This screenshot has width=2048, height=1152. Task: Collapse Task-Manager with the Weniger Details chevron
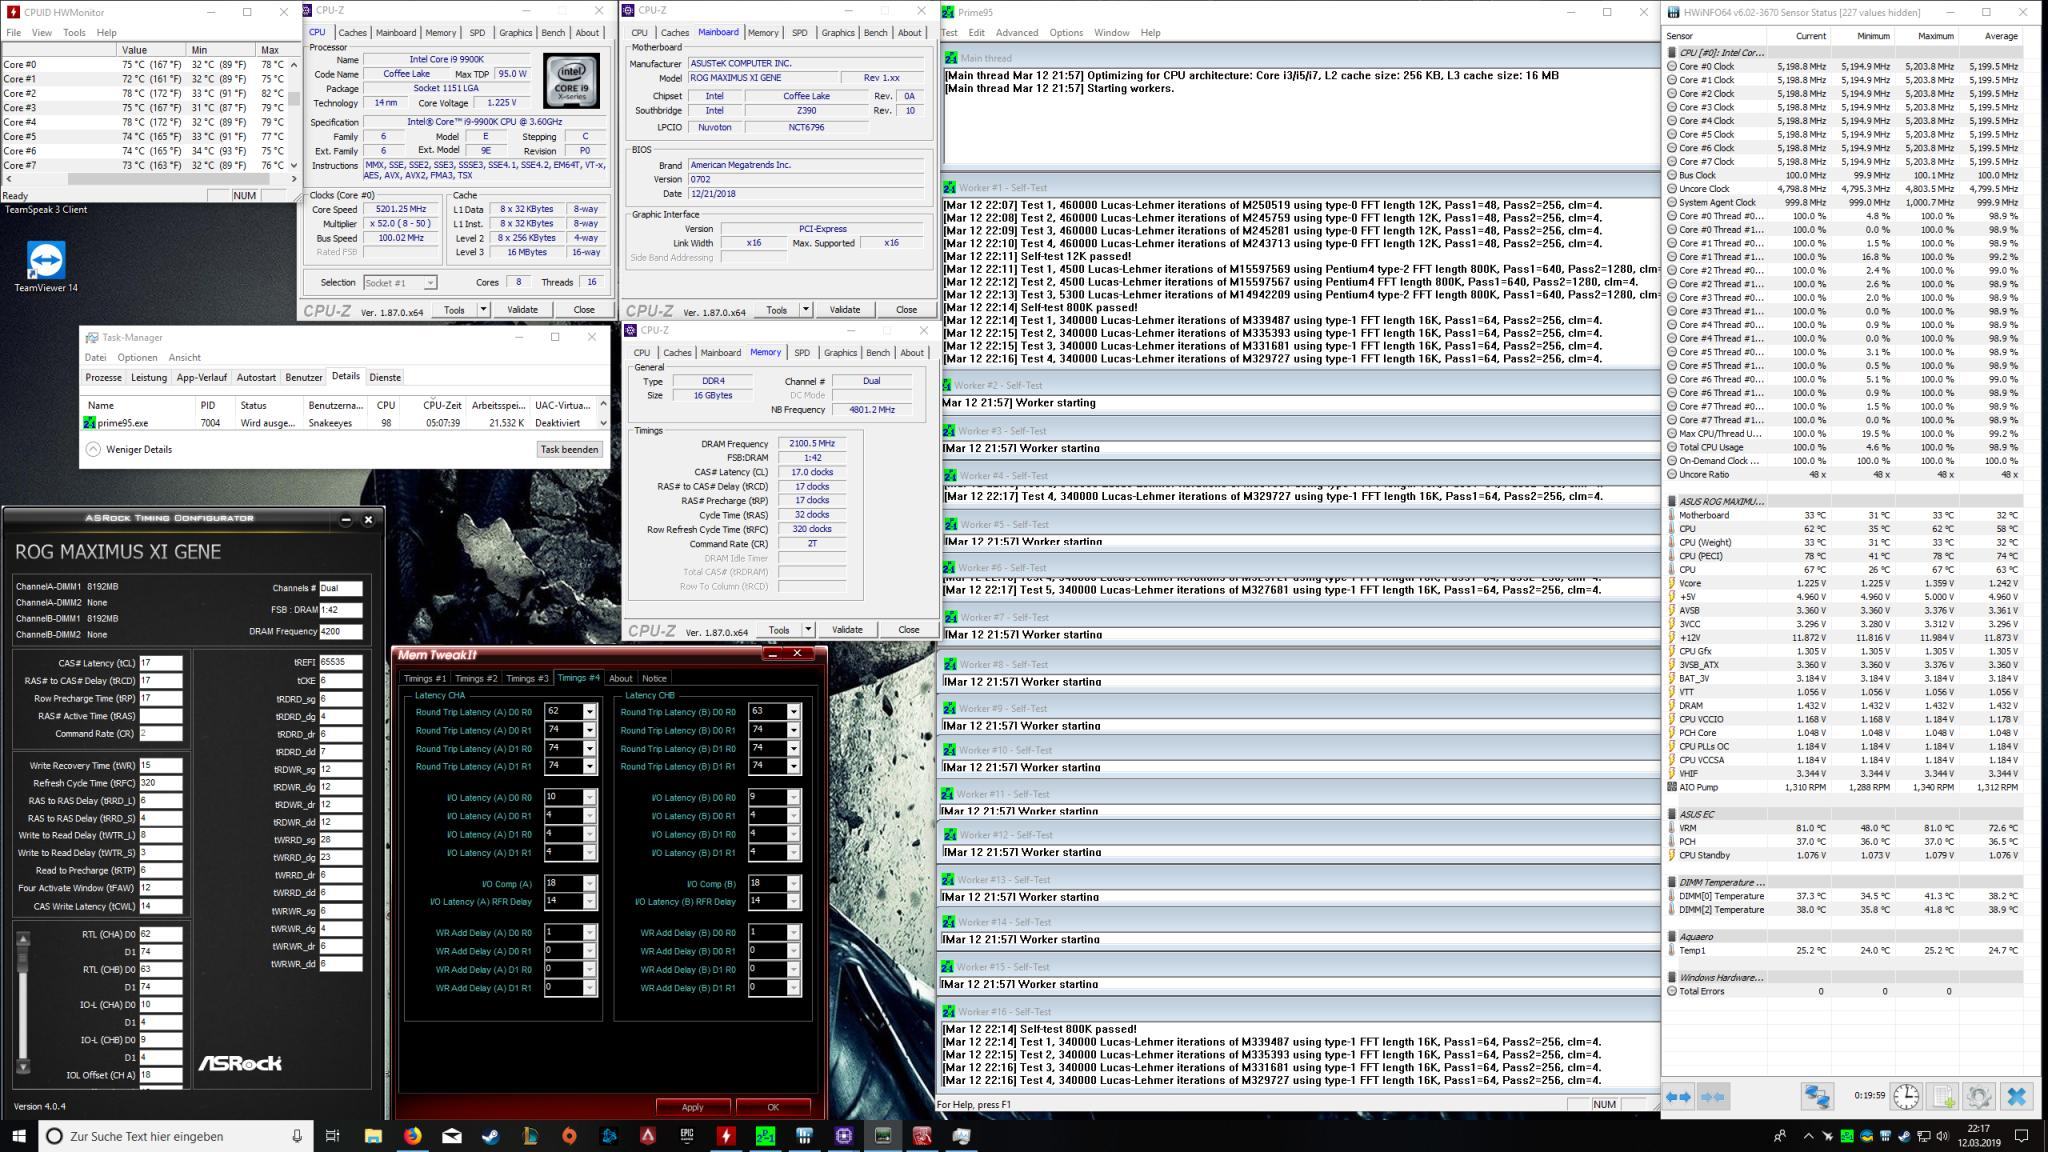93,449
